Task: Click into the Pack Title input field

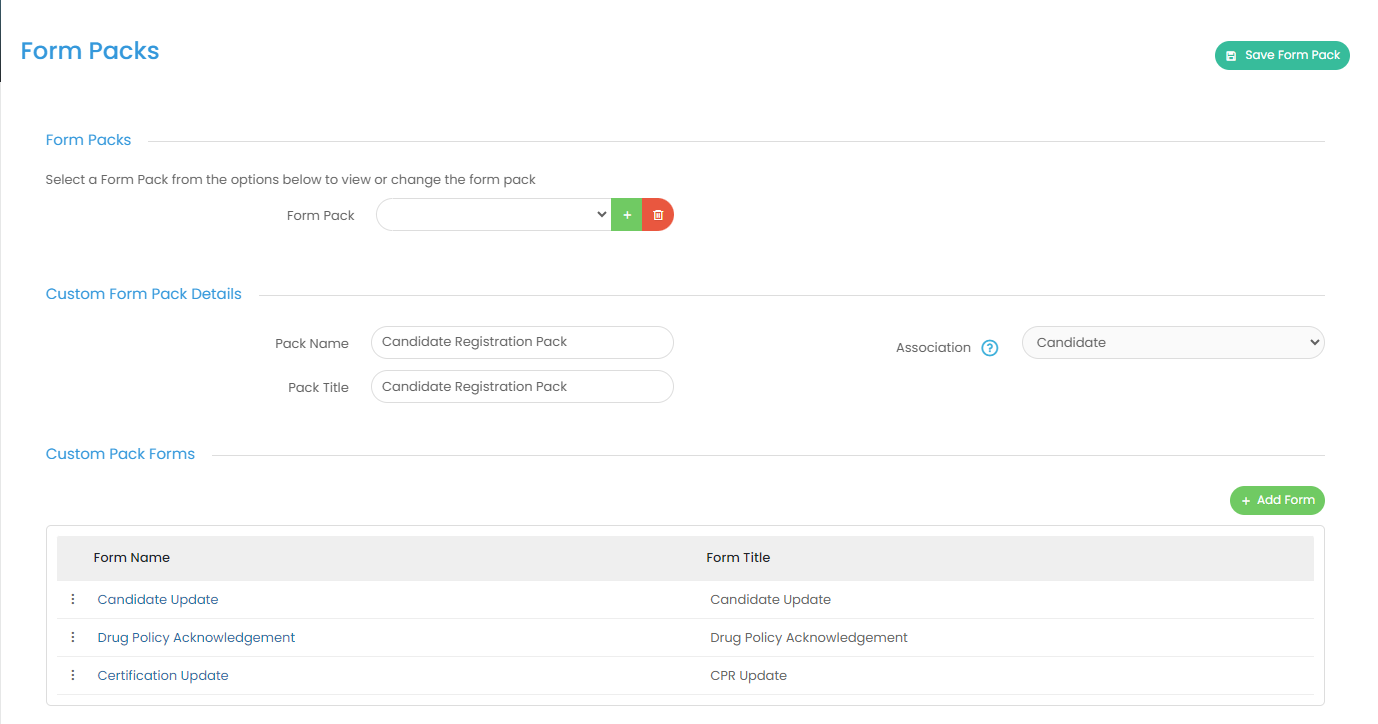Action: (x=521, y=387)
